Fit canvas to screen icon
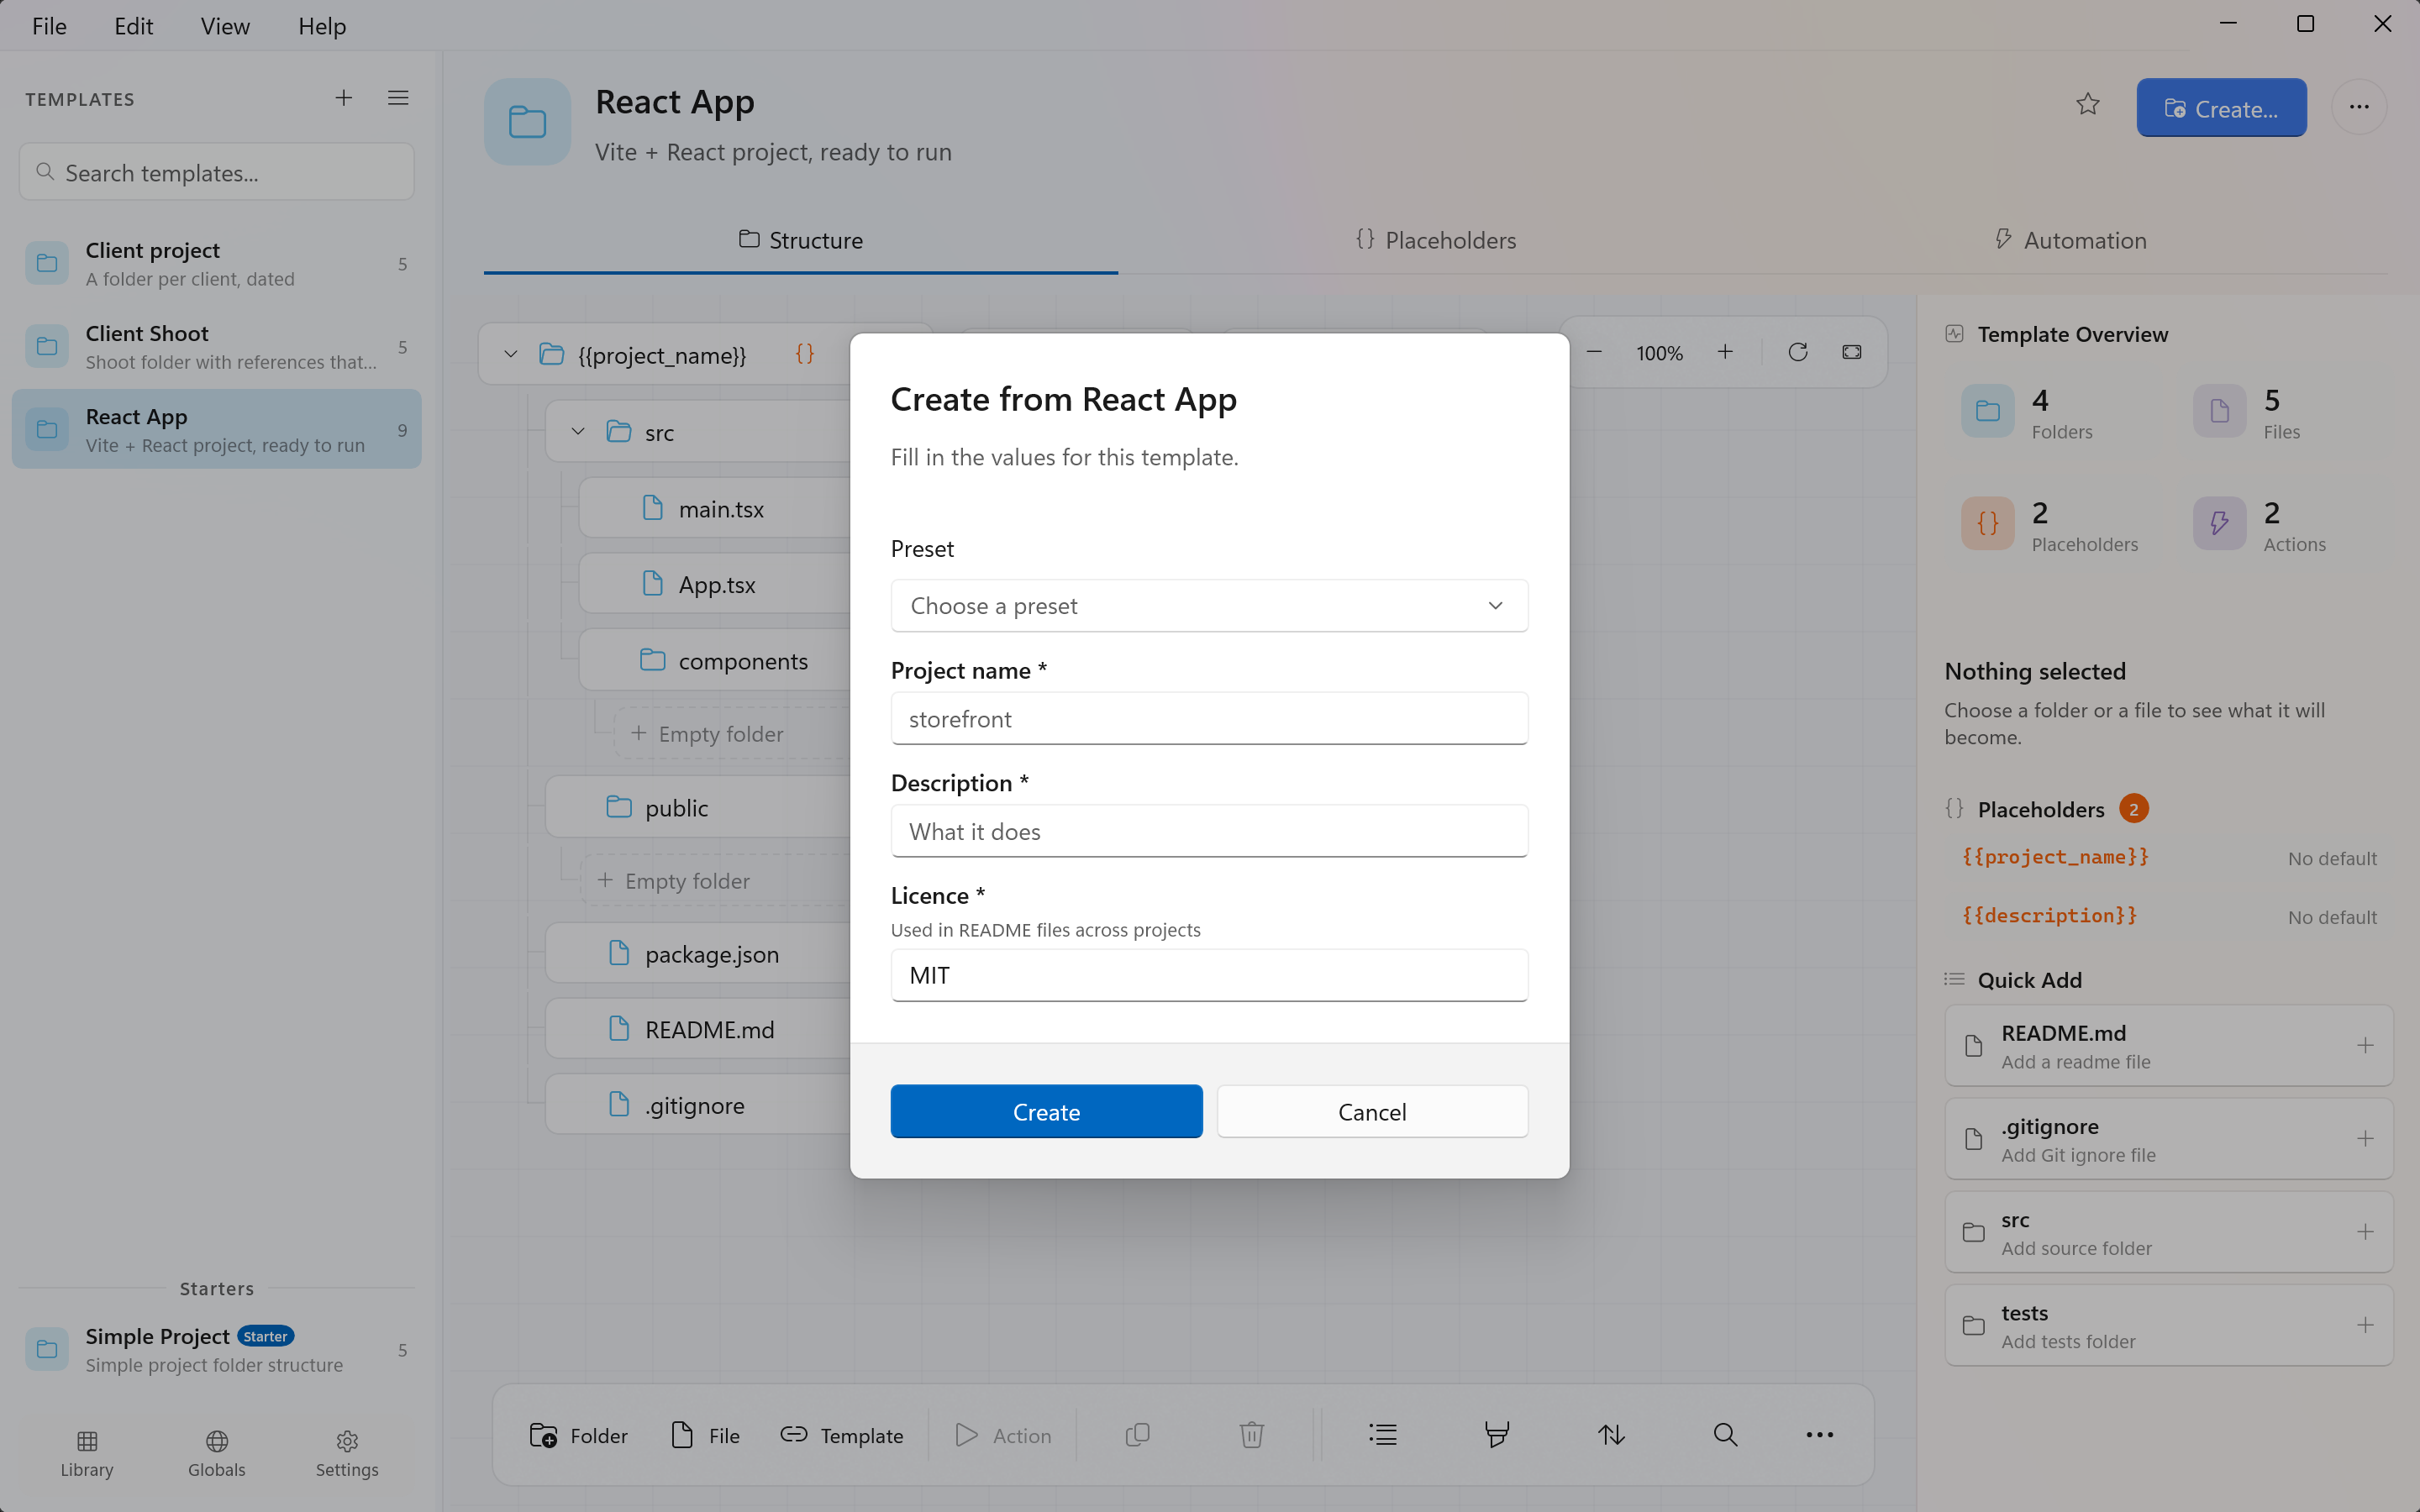Image resolution: width=2420 pixels, height=1512 pixels. coord(1852,352)
